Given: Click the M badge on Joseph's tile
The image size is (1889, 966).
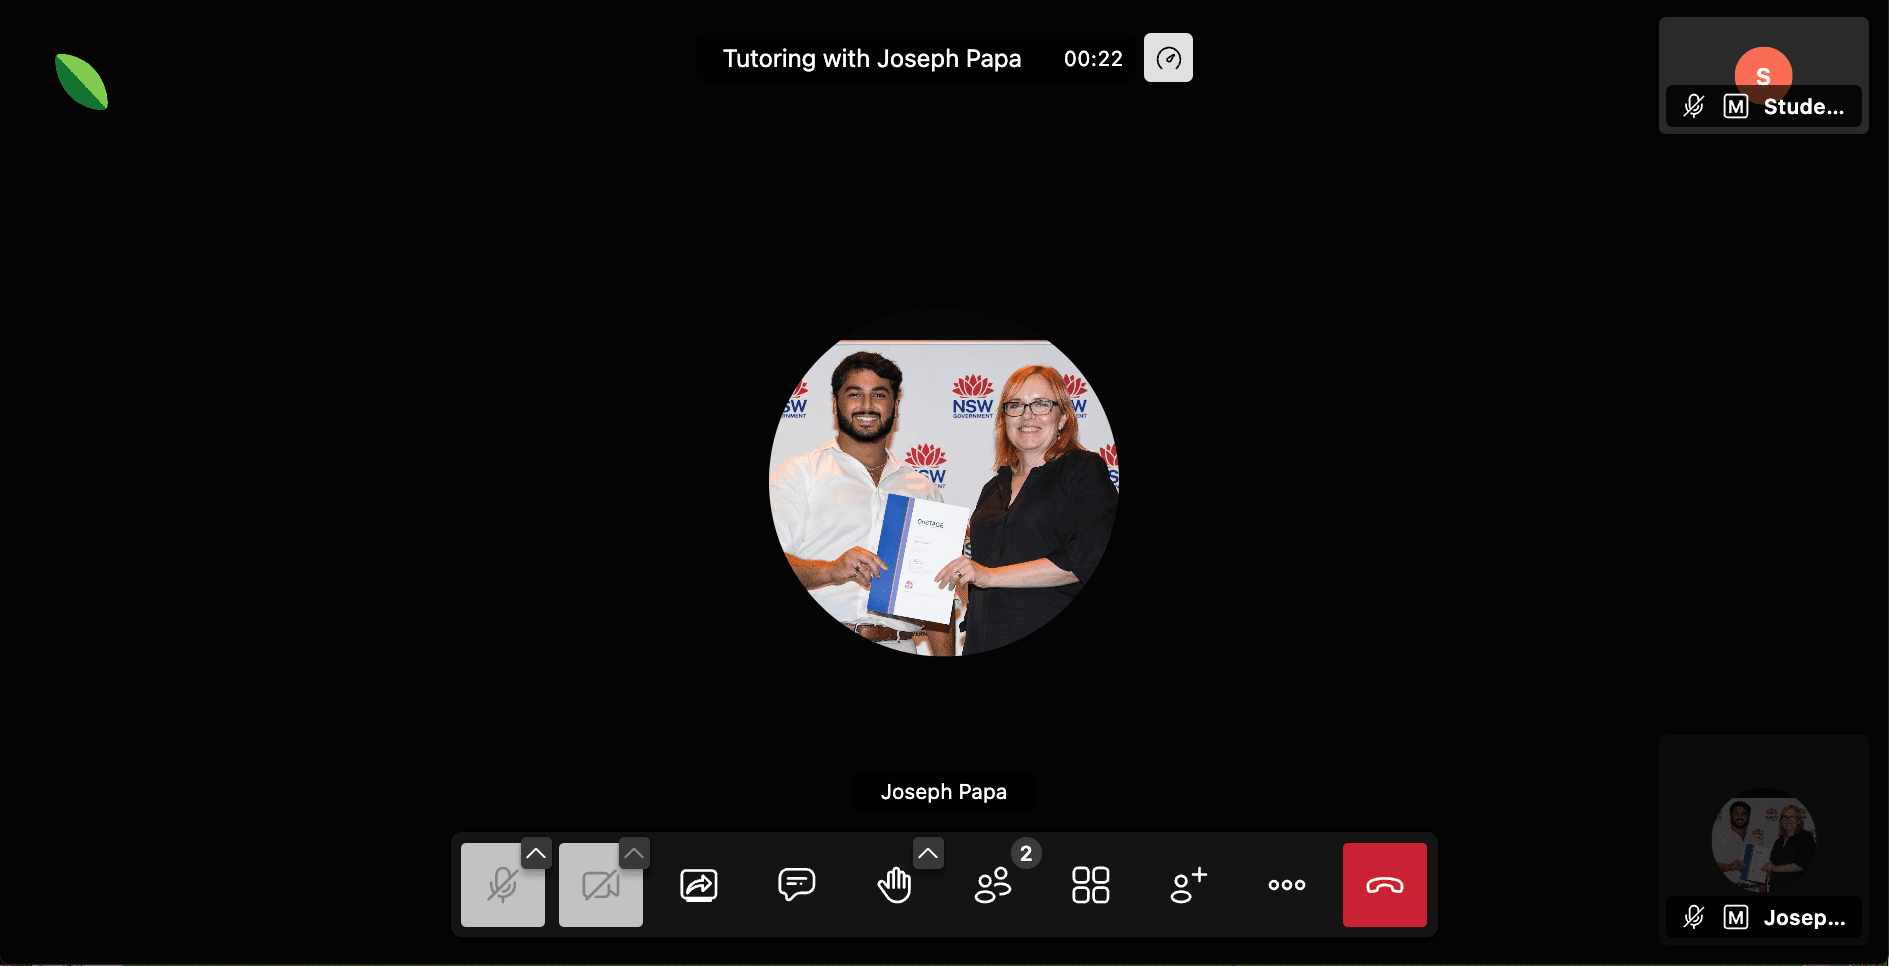Looking at the screenshot, I should 1735,917.
